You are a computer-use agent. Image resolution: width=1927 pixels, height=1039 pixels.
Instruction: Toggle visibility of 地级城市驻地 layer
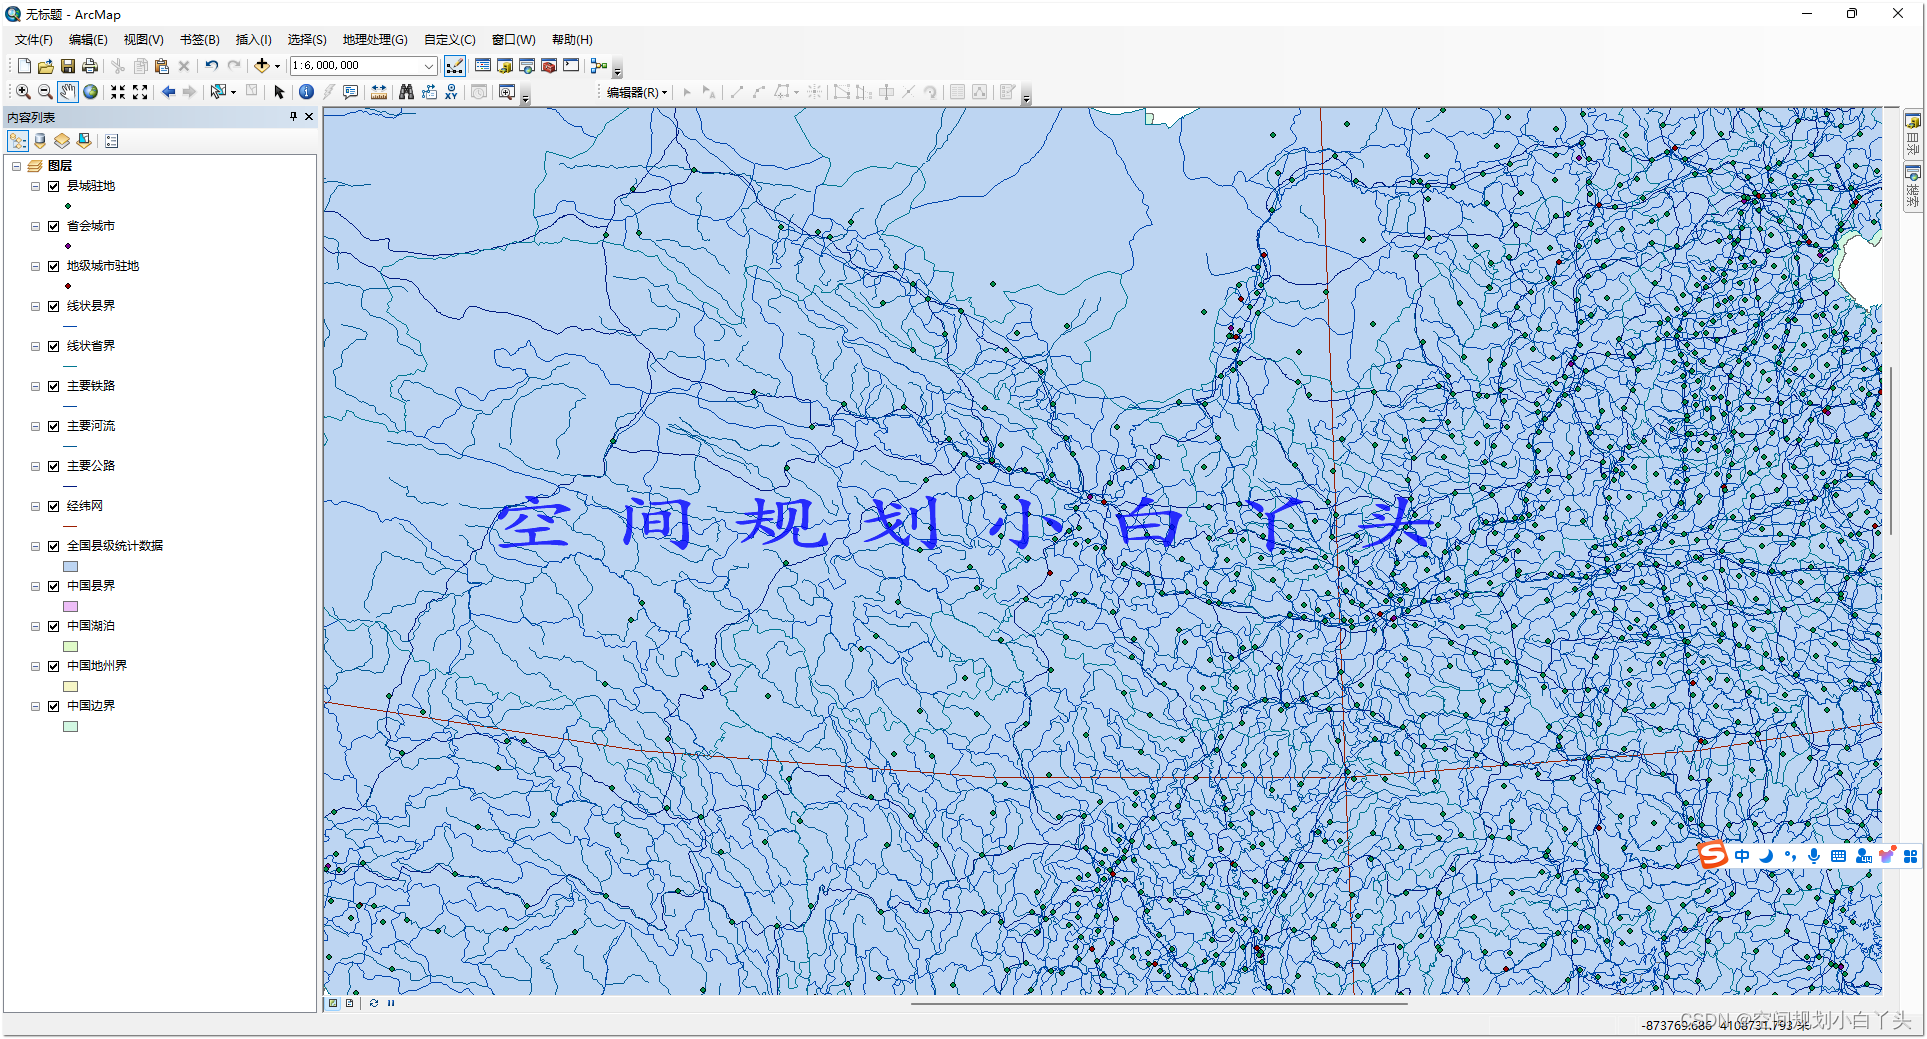click(54, 266)
